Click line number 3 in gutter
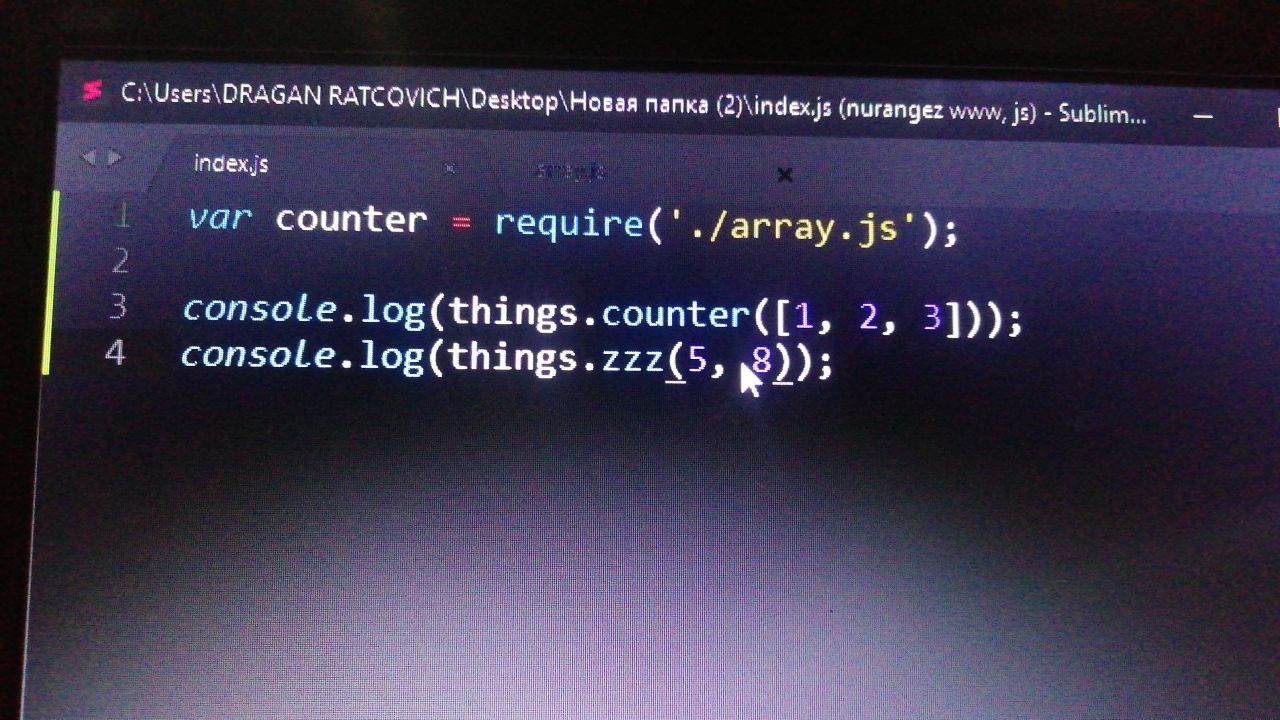This screenshot has height=720, width=1280. pyautogui.click(x=118, y=307)
